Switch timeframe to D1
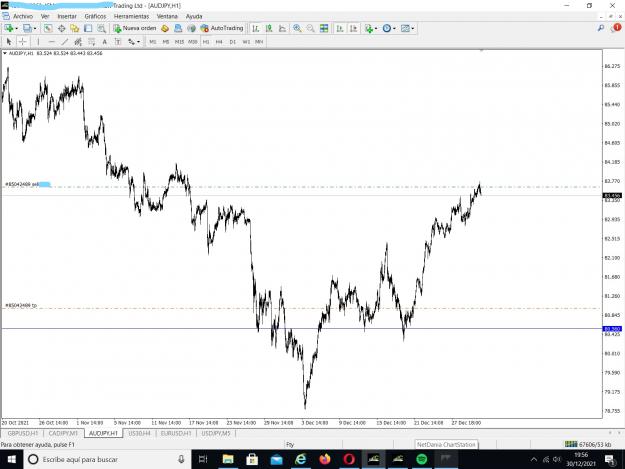The width and height of the screenshot is (625, 469). click(233, 42)
